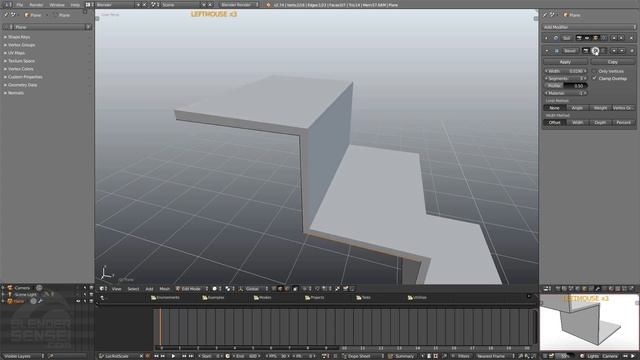Open the Nearest Frame snapping dropdown
Viewport: 640px width, 360px height.
(495, 356)
